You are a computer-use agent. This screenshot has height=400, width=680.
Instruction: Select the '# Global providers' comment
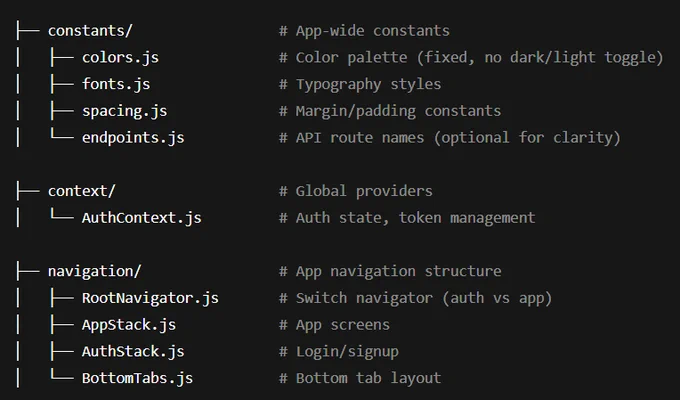pos(356,191)
